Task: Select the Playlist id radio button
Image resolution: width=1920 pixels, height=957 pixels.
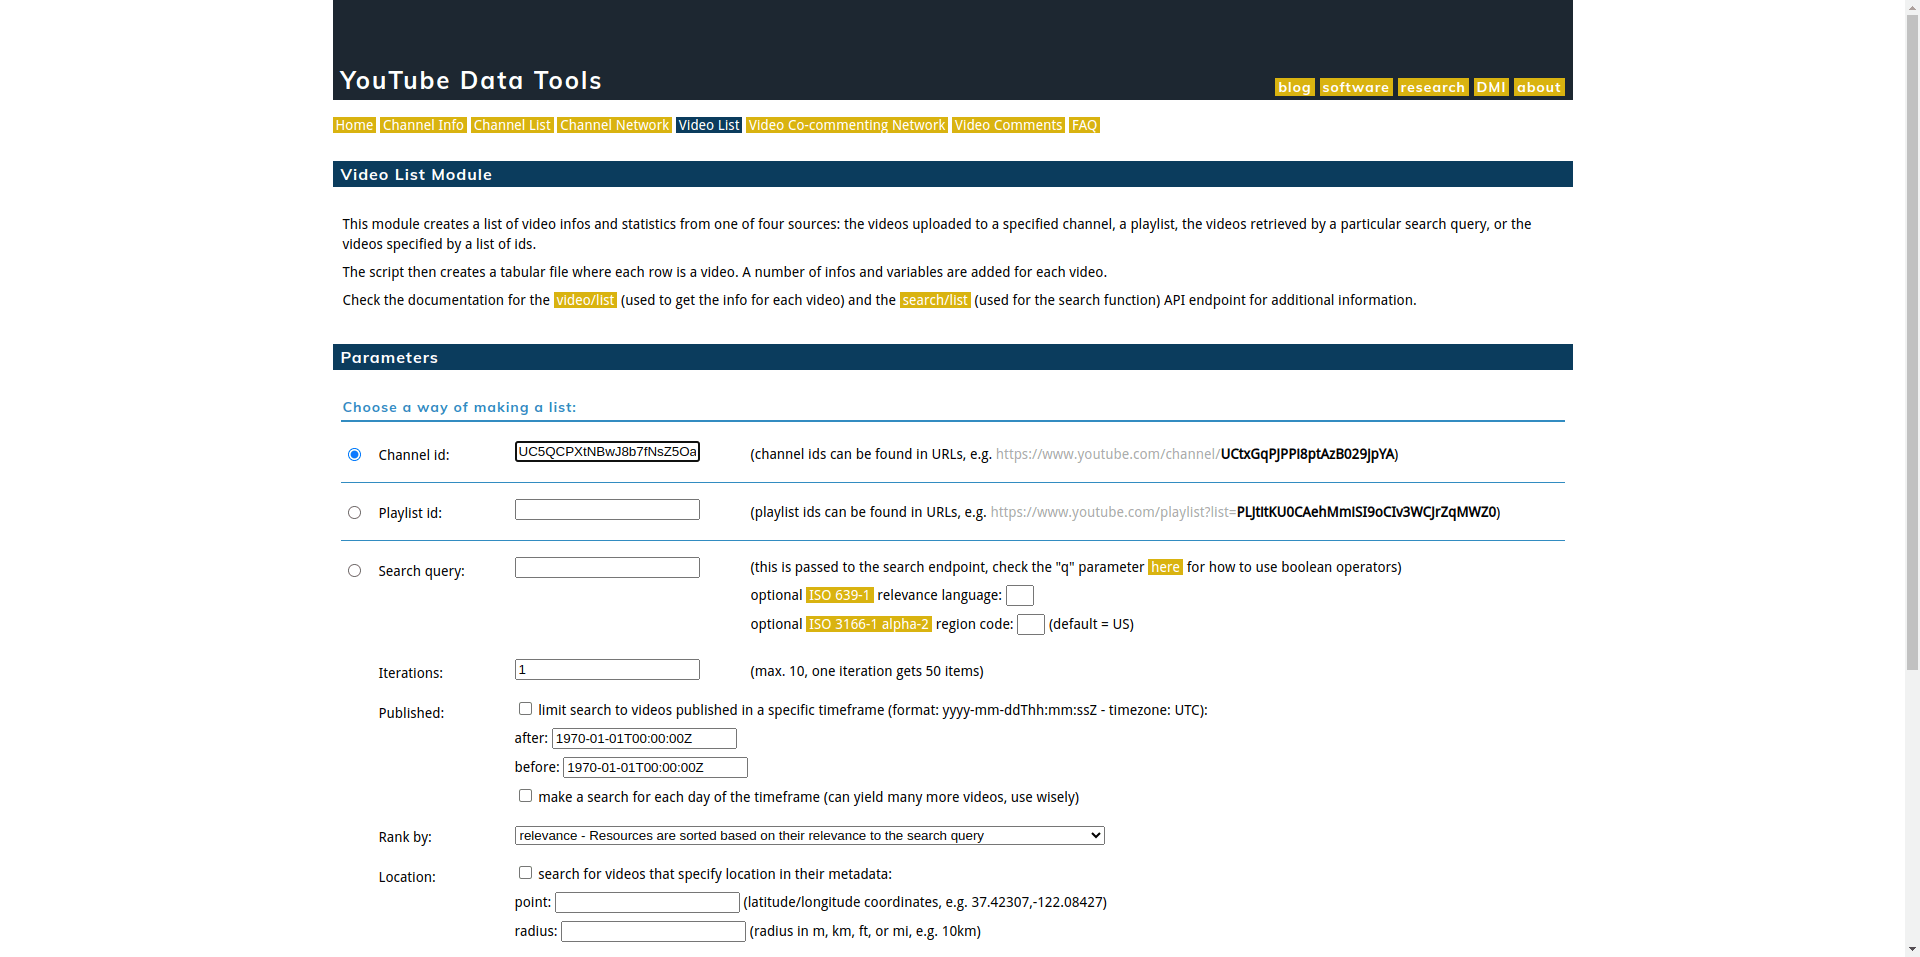Action: pyautogui.click(x=353, y=512)
